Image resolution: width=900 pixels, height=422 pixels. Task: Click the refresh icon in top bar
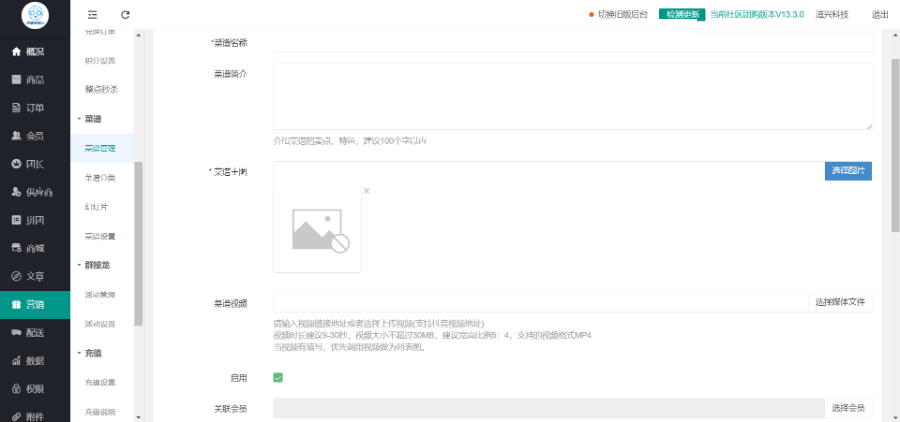click(x=125, y=15)
